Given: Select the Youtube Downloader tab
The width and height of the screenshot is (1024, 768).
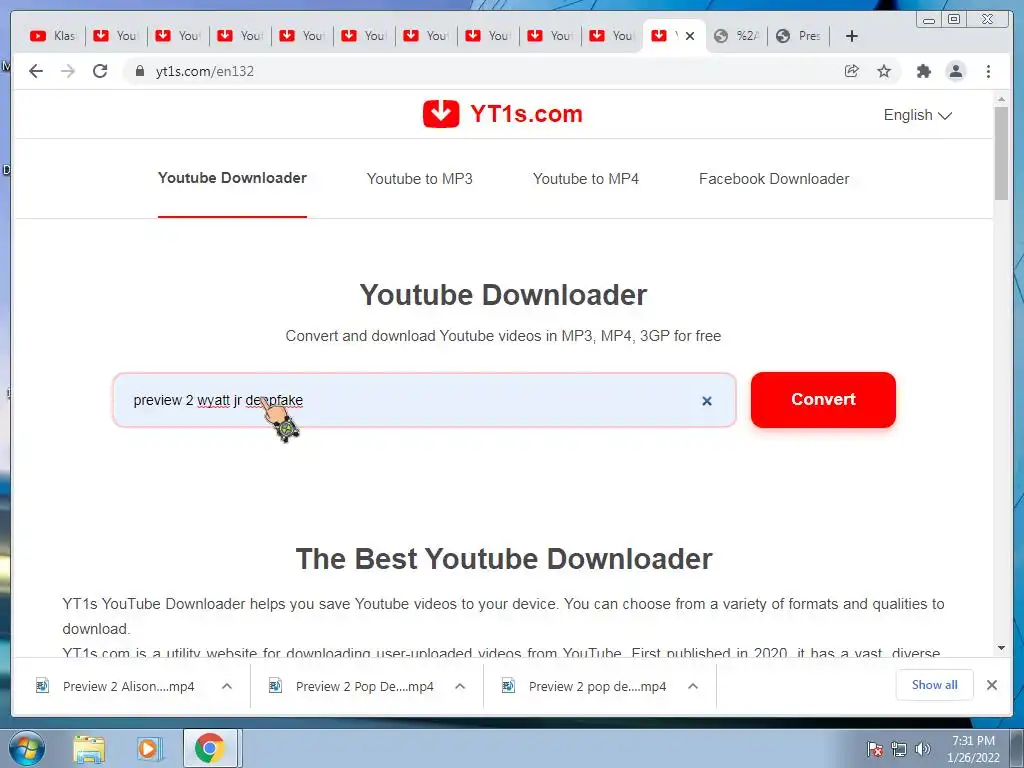Looking at the screenshot, I should pyautogui.click(x=232, y=178).
